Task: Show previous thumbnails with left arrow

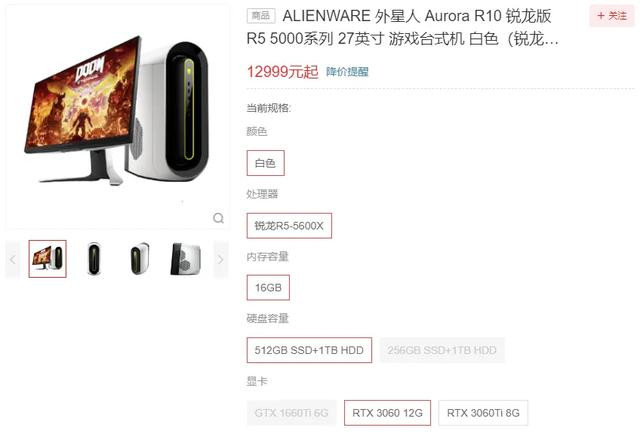Action: pyautogui.click(x=13, y=259)
